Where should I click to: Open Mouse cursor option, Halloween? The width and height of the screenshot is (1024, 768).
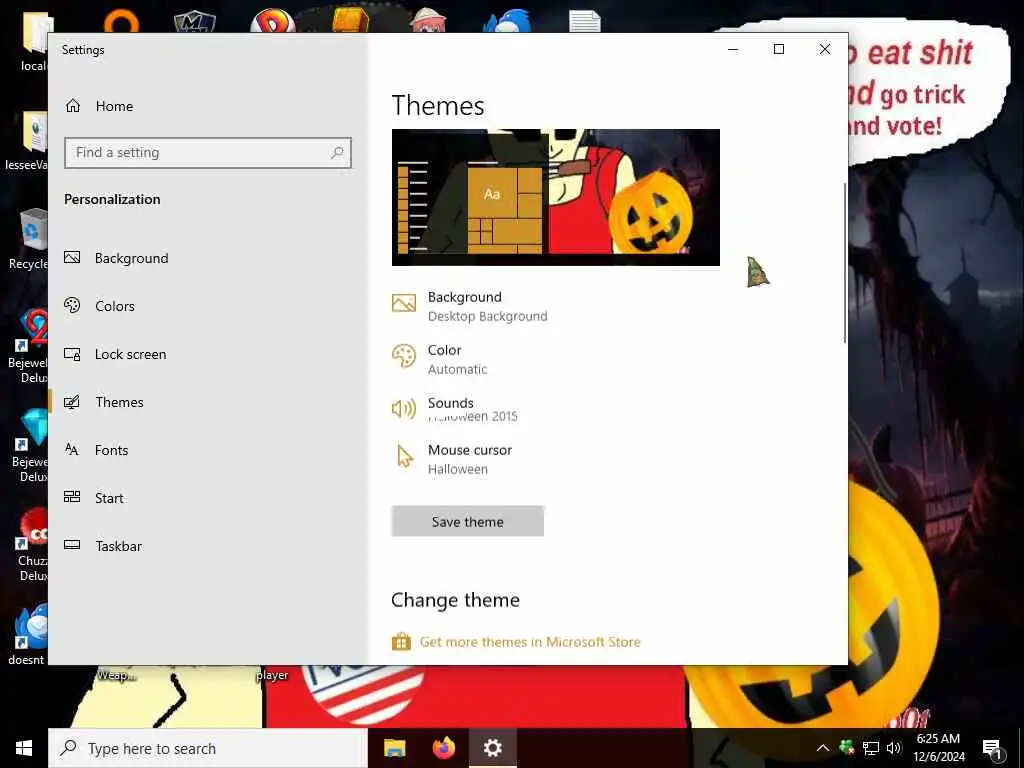[452, 459]
